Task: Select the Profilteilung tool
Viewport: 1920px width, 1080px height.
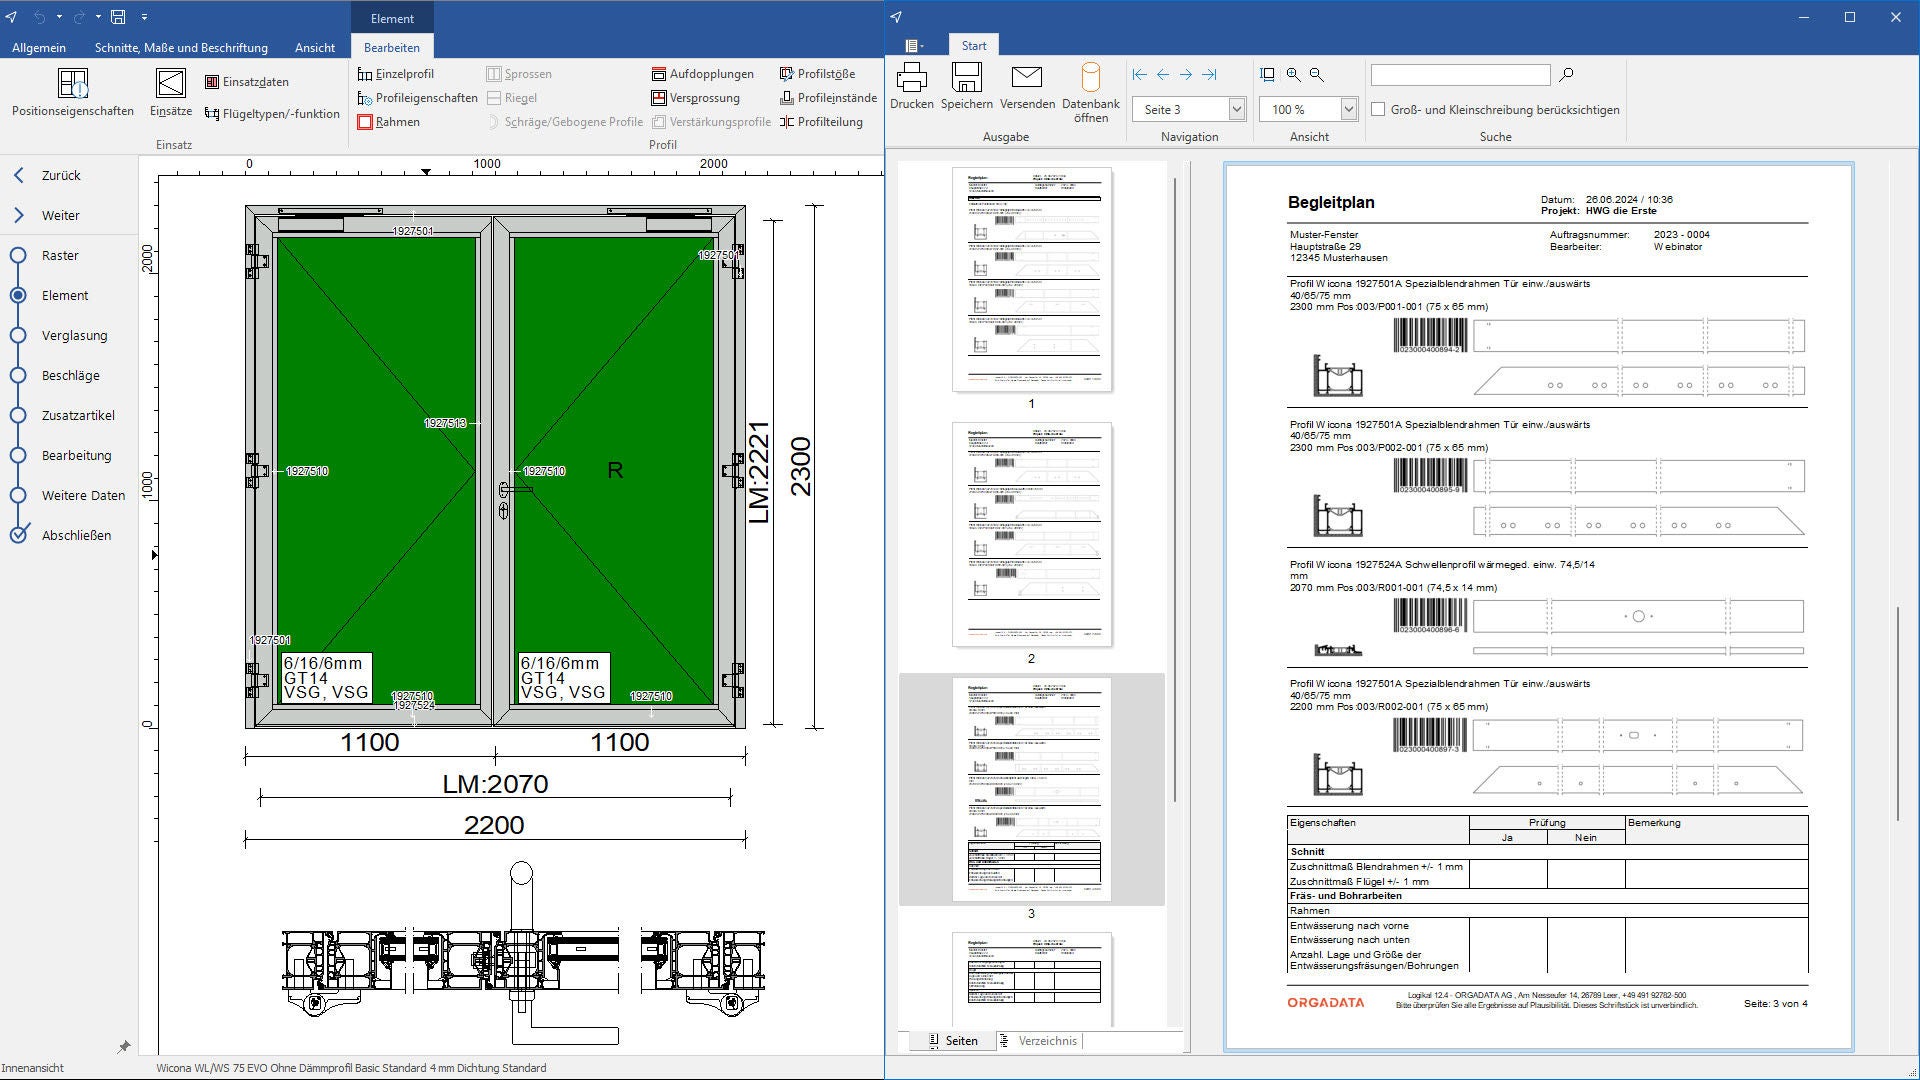Action: tap(821, 122)
